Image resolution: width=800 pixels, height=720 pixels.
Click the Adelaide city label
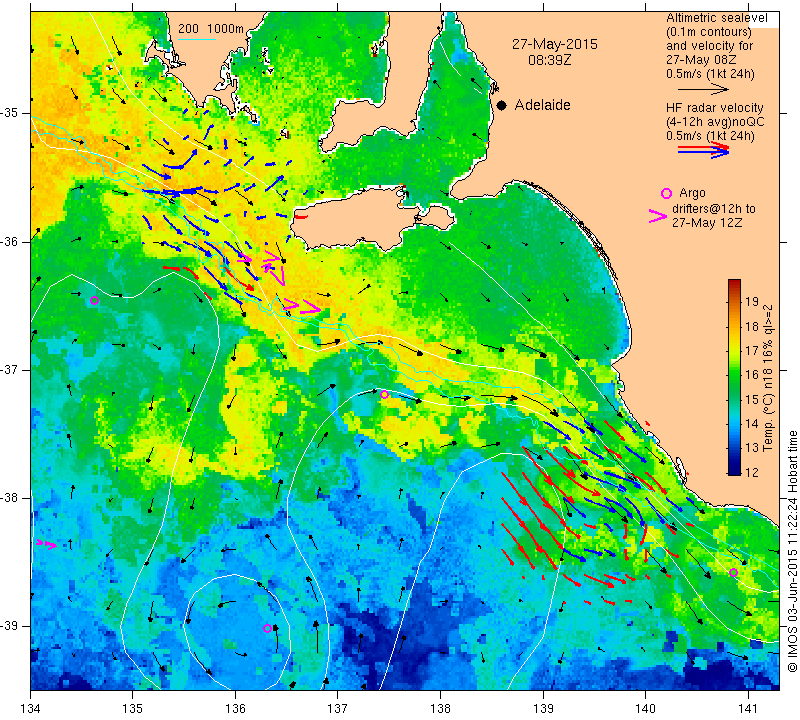point(542,105)
